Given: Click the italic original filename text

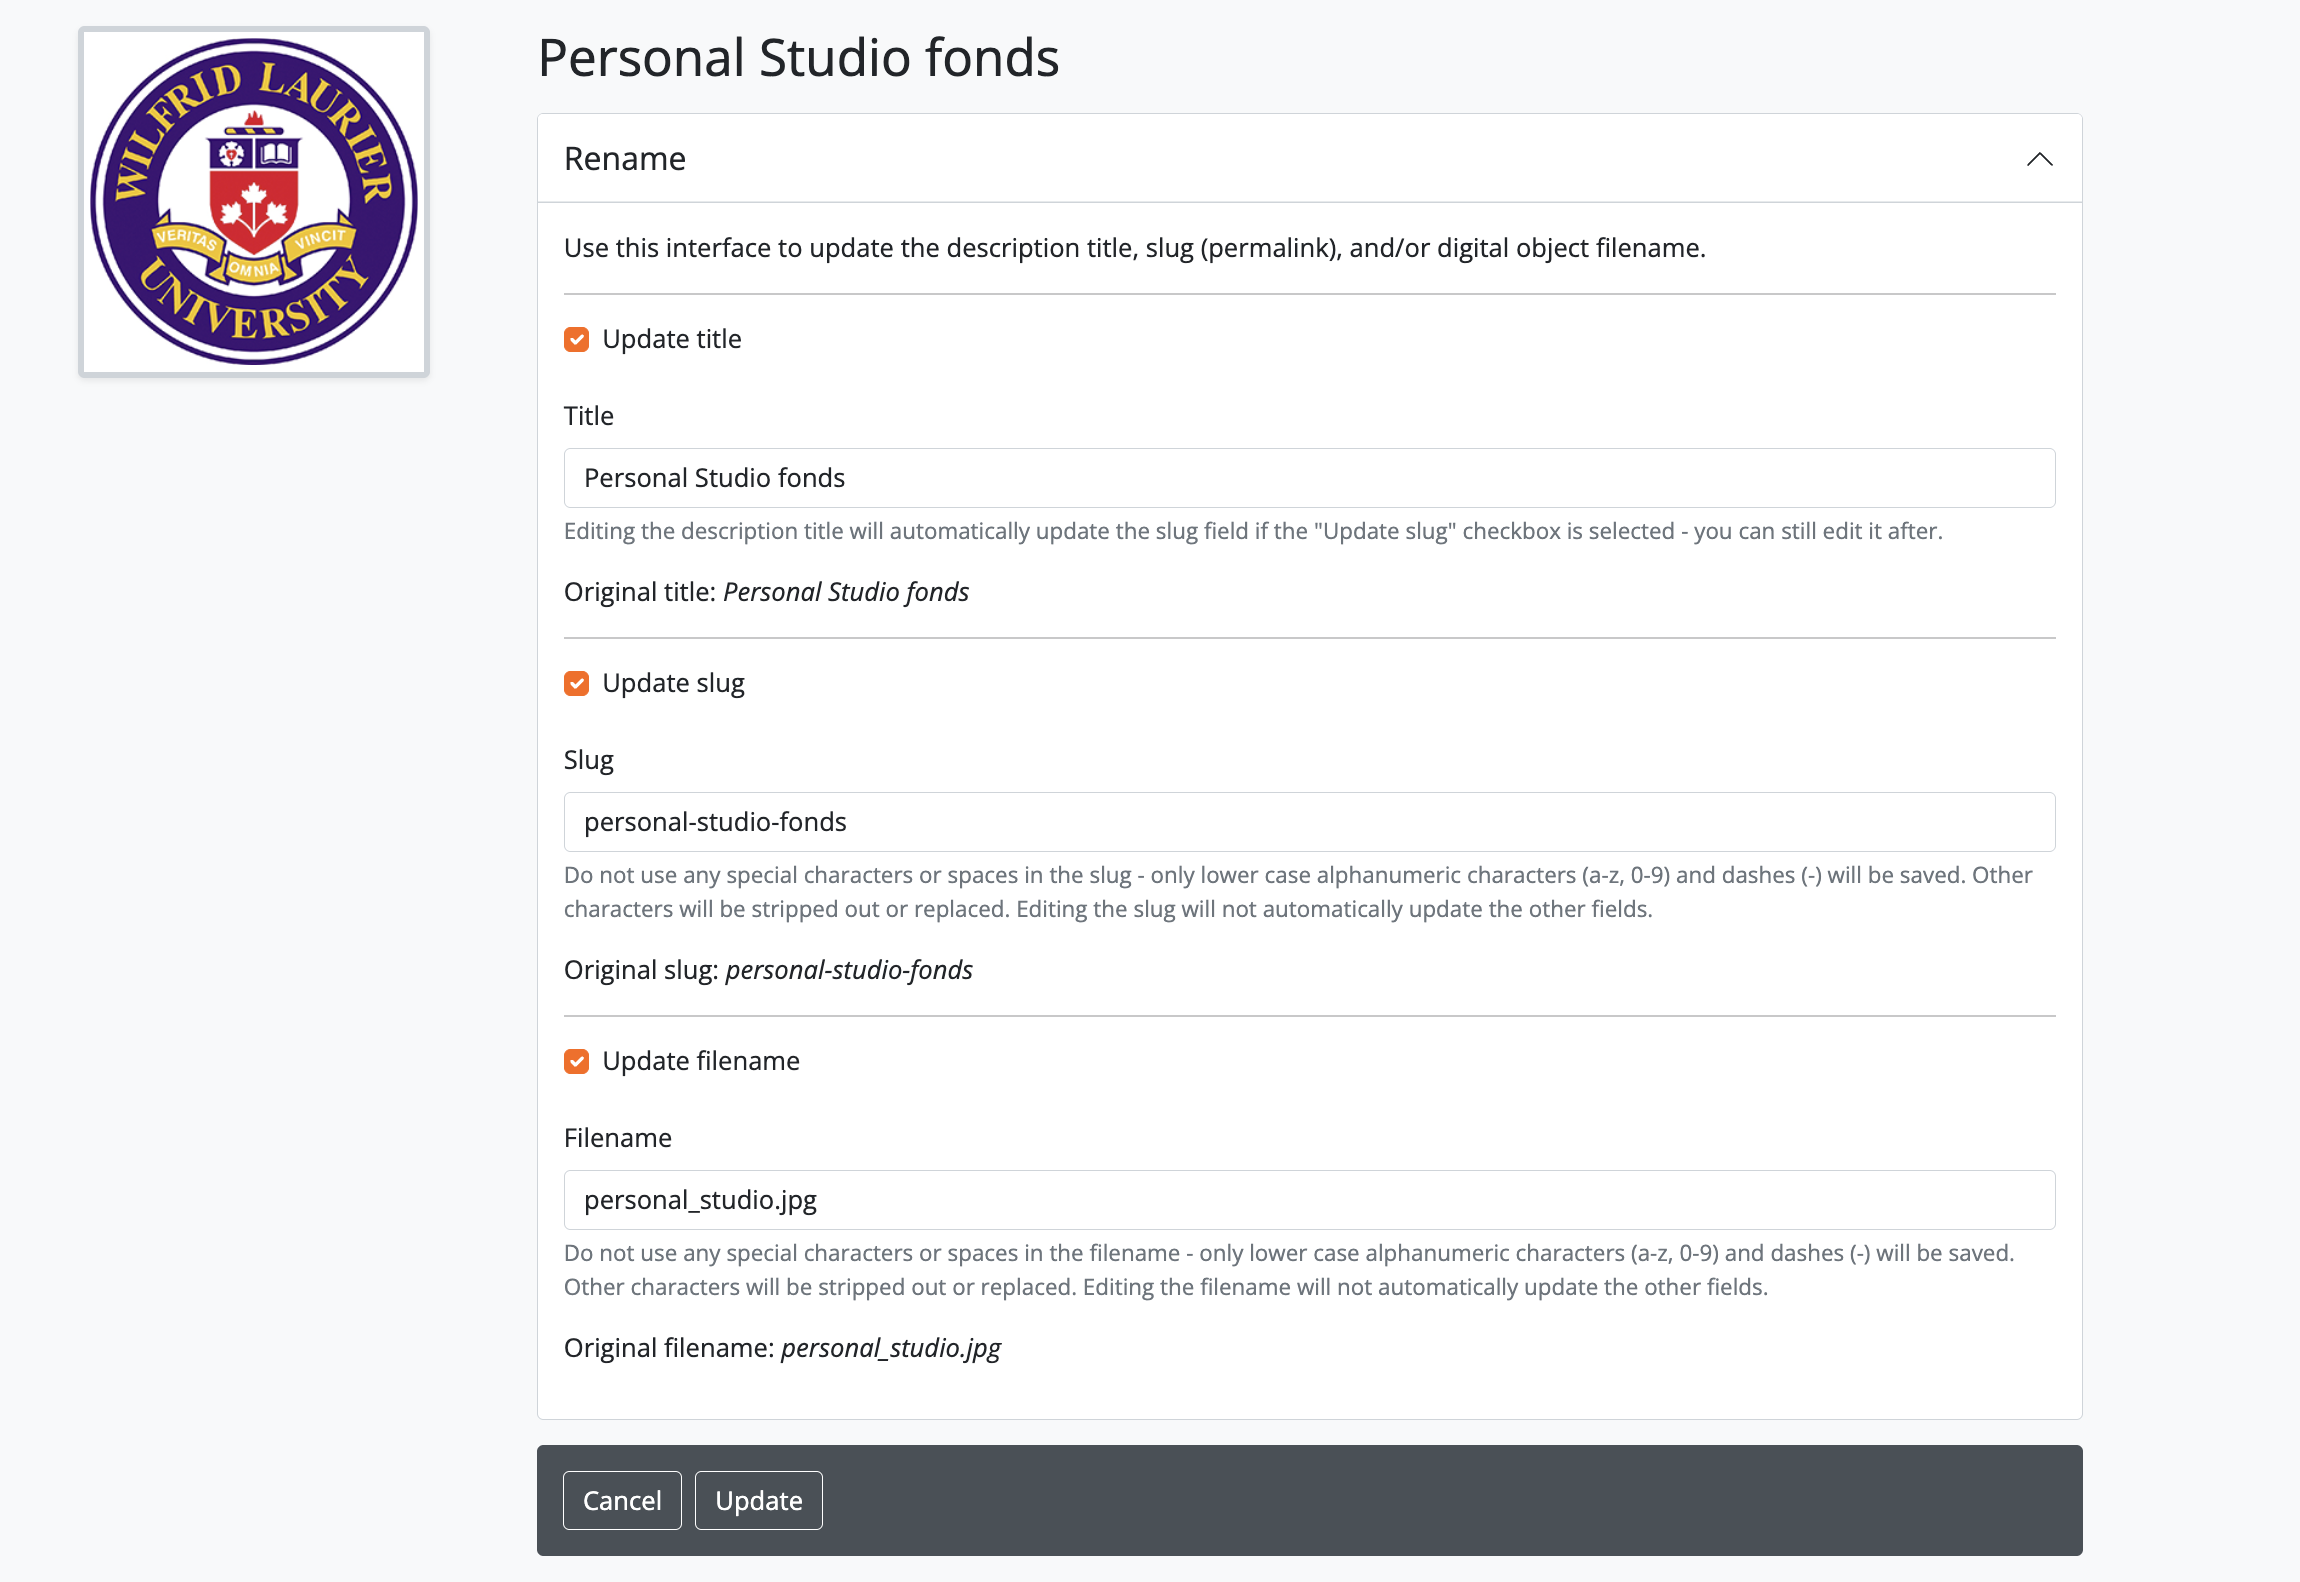Looking at the screenshot, I should [x=890, y=1348].
